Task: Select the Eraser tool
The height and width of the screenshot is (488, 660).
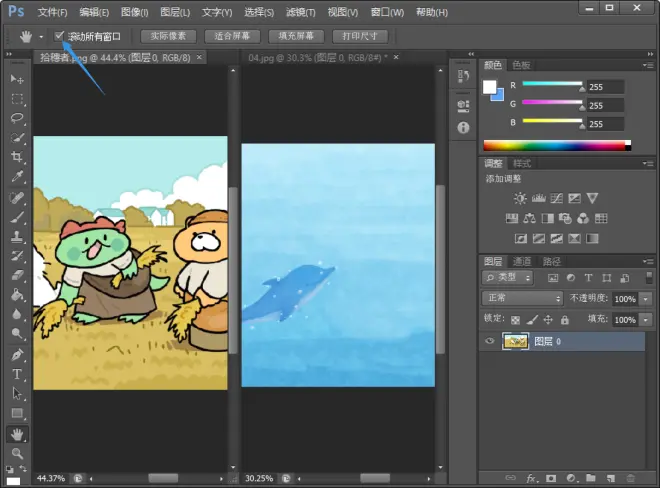Action: 17,275
